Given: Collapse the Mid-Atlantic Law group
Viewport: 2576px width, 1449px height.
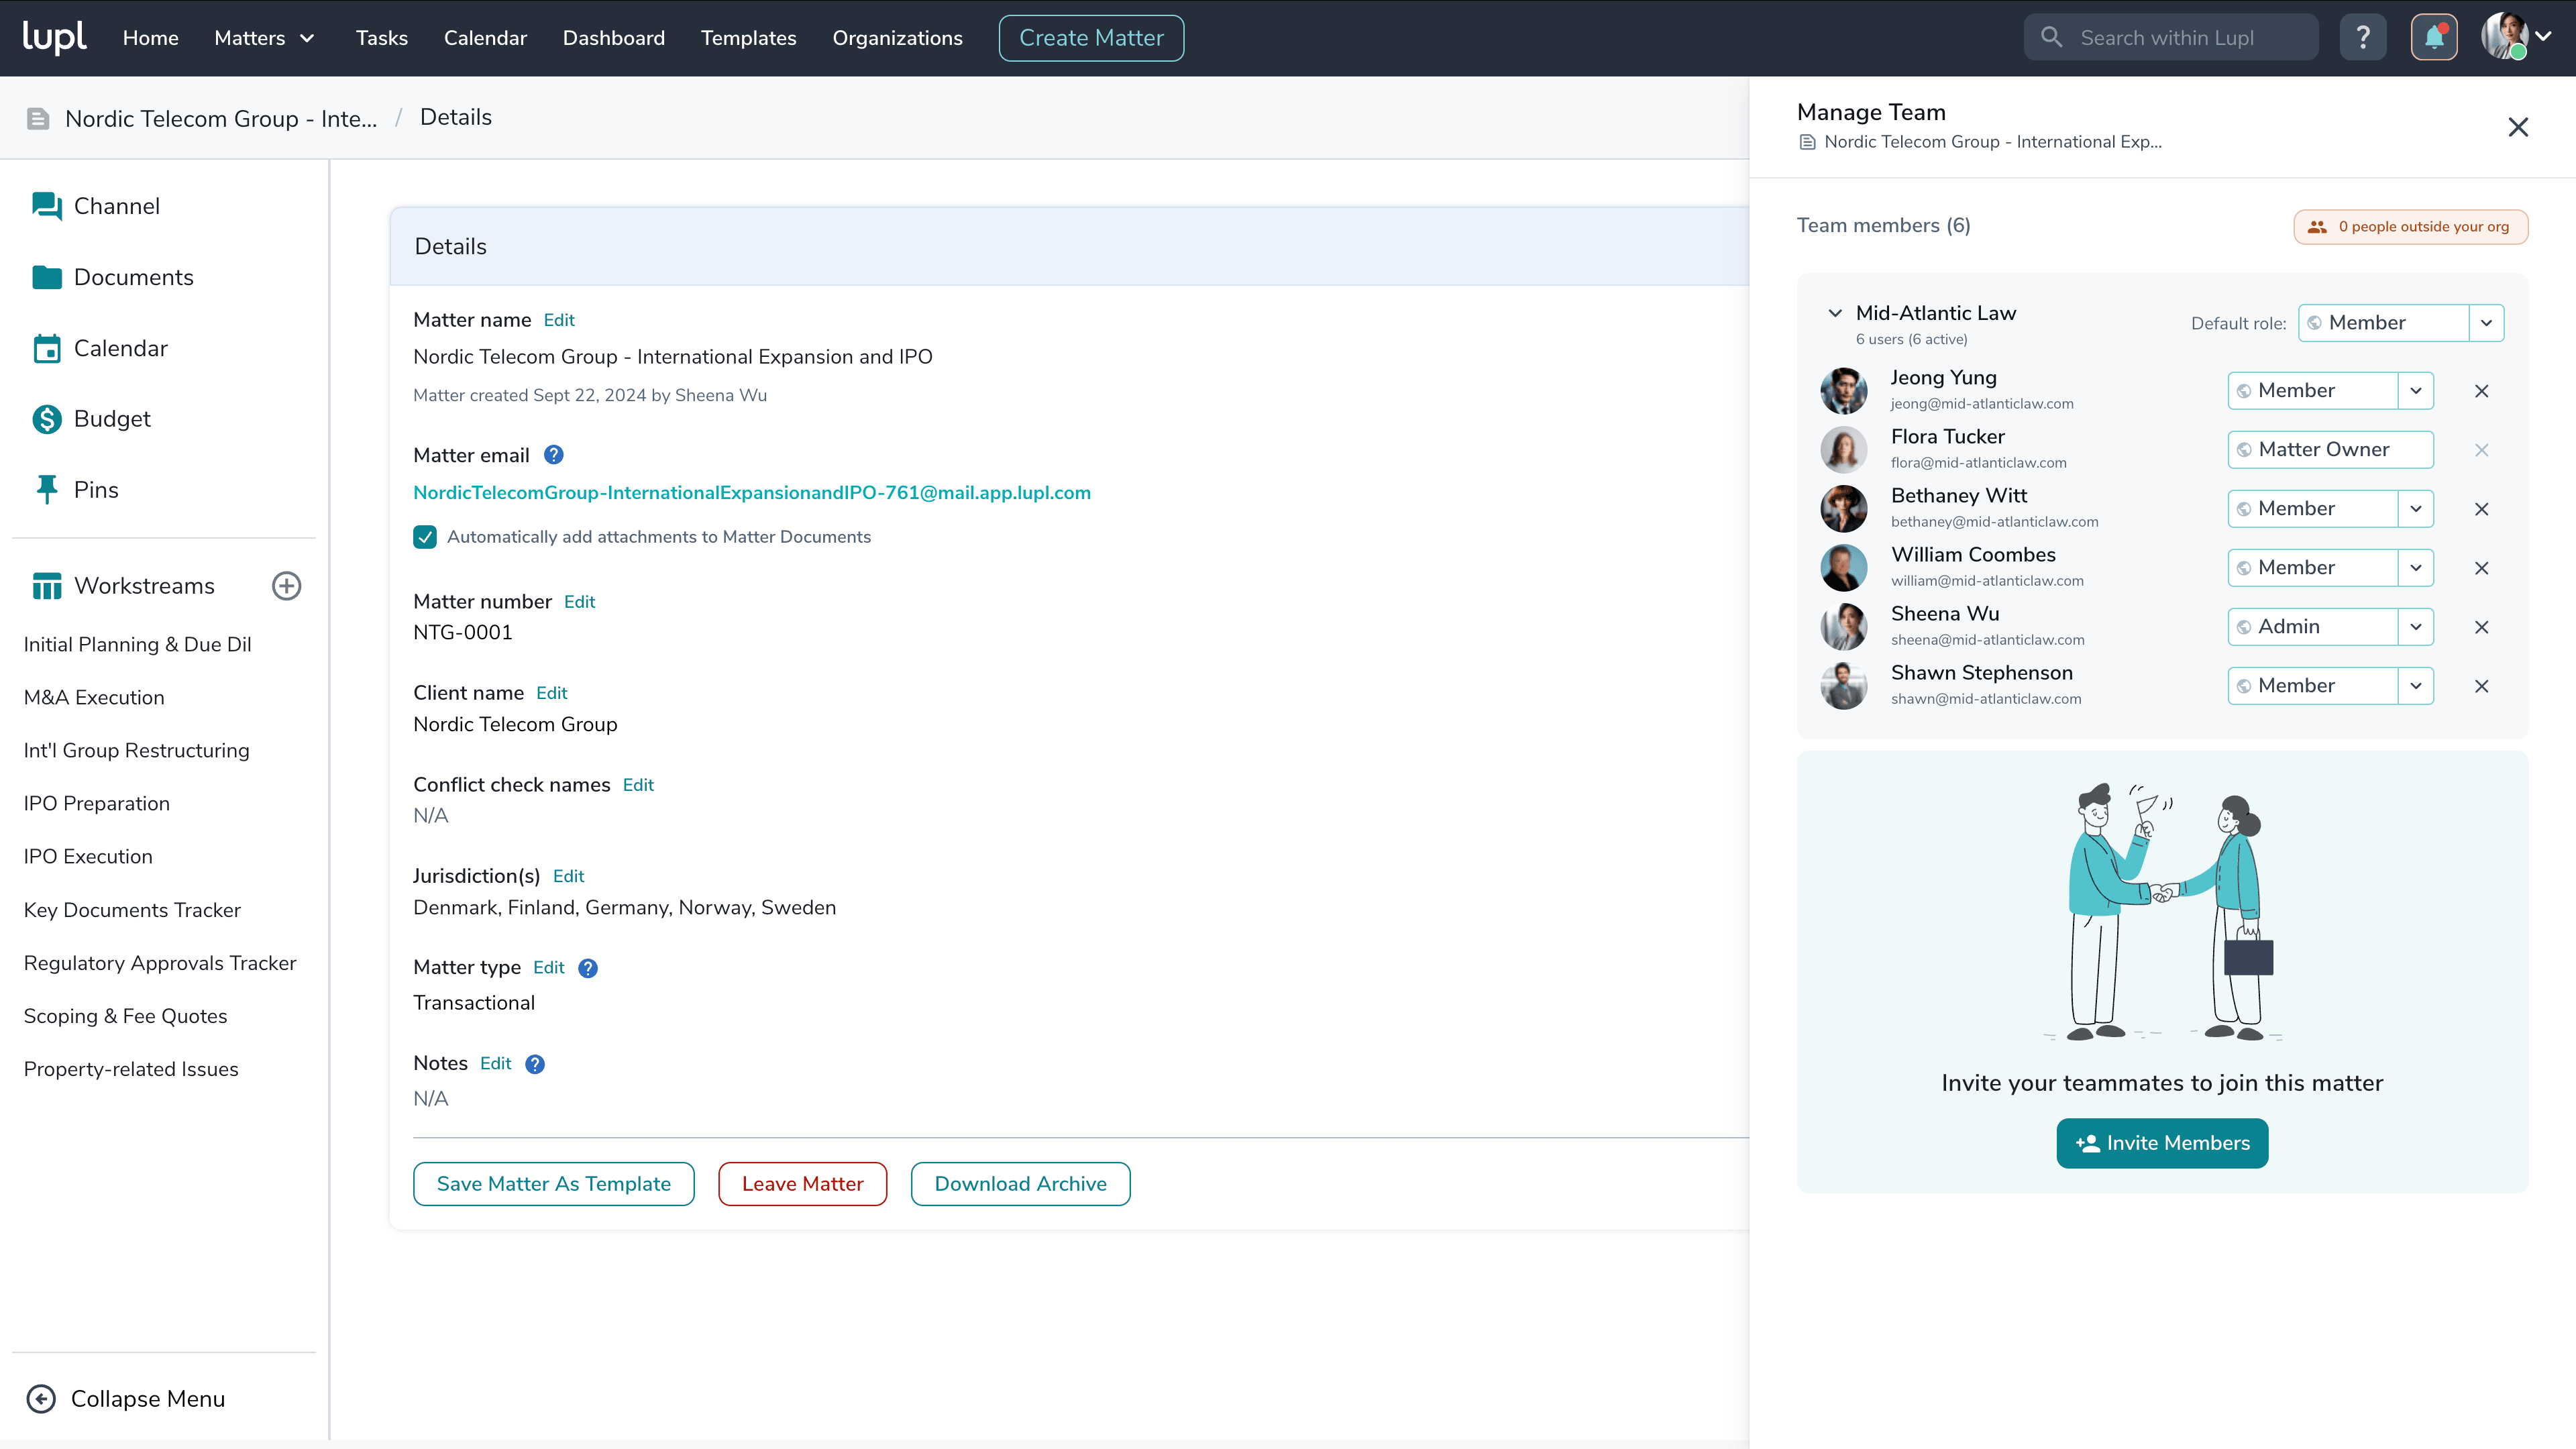Looking at the screenshot, I should [x=1835, y=313].
